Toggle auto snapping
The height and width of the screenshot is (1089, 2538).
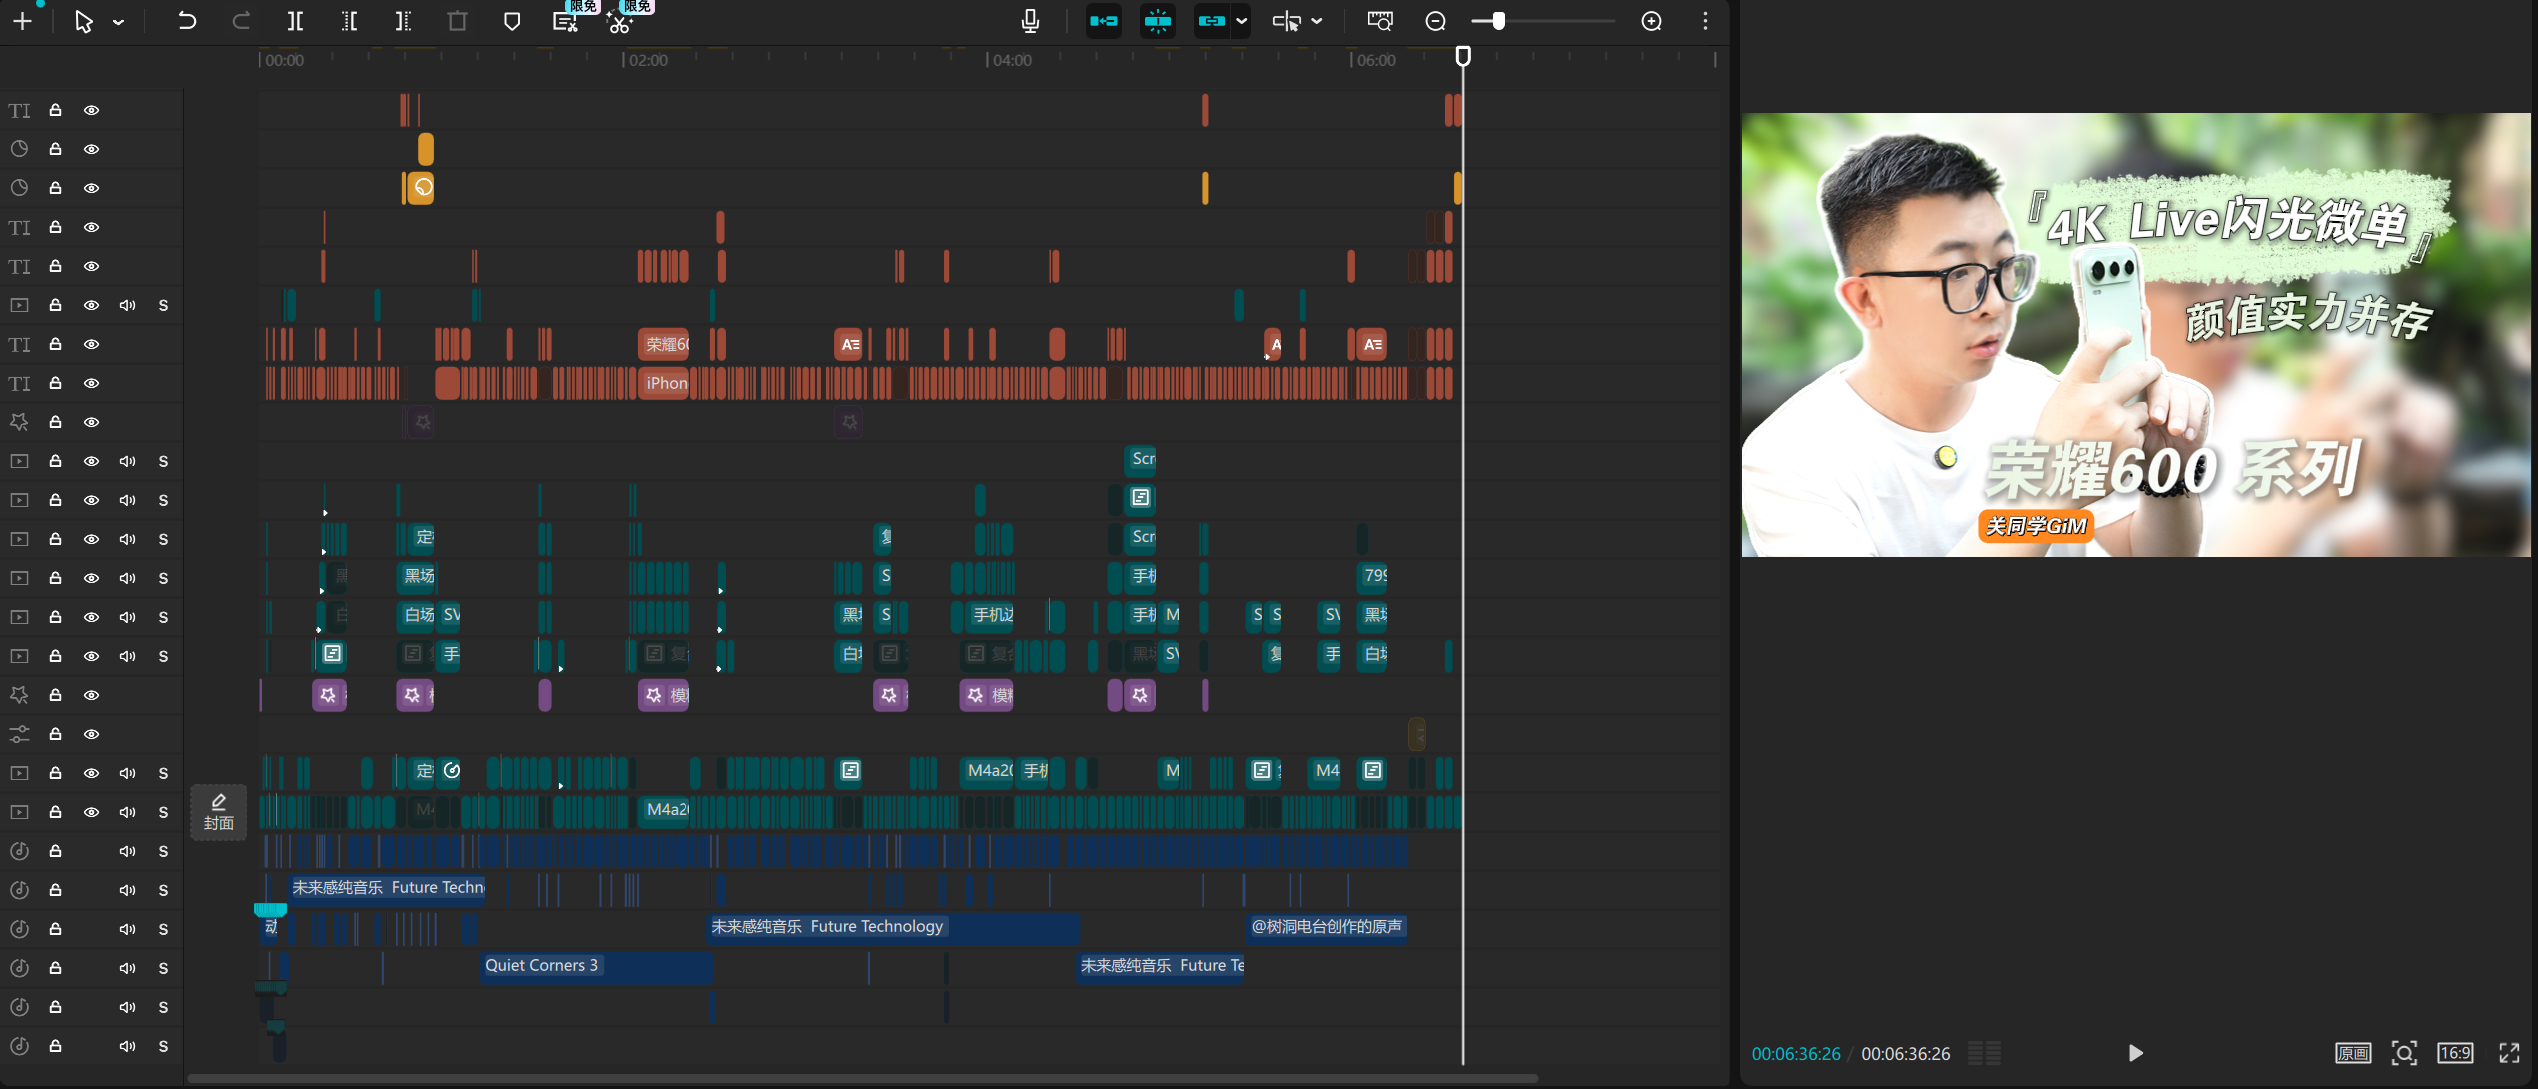[1158, 21]
